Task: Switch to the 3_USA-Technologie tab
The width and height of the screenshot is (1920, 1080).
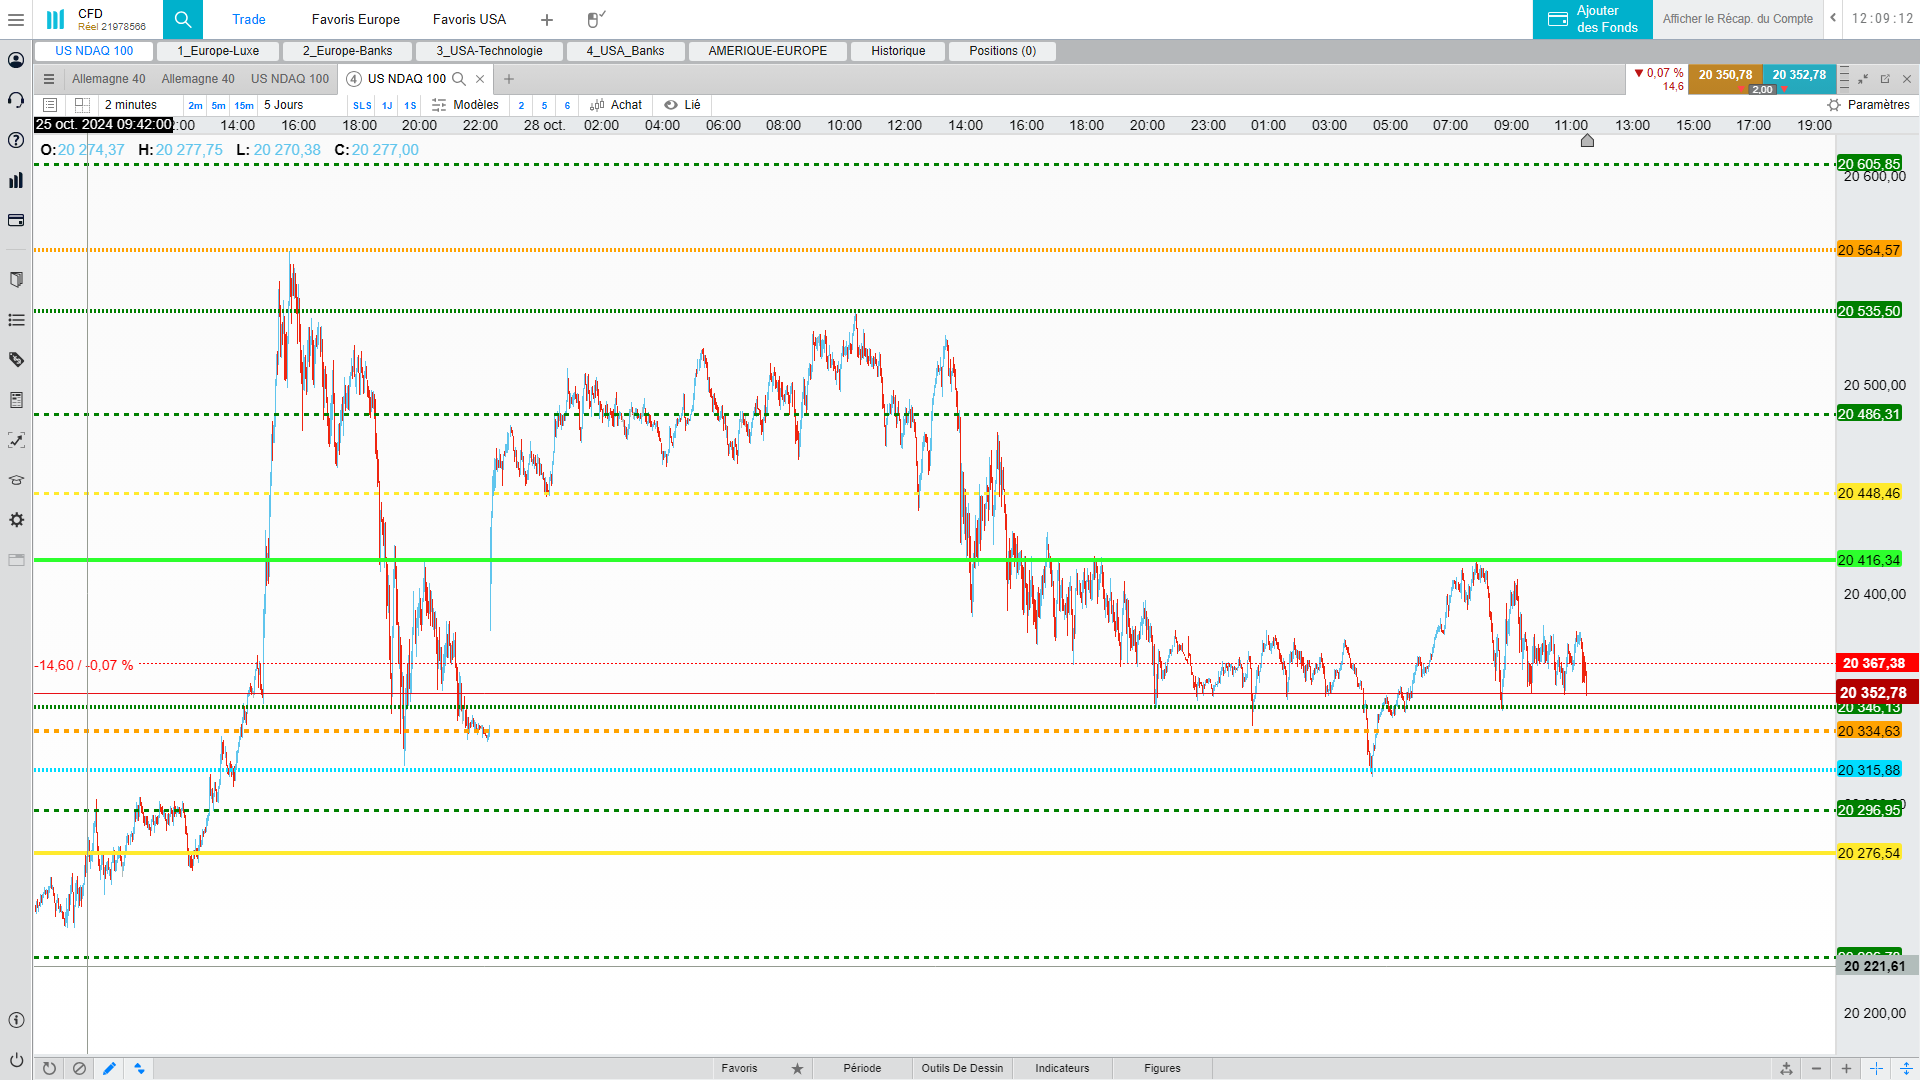Action: click(x=489, y=51)
